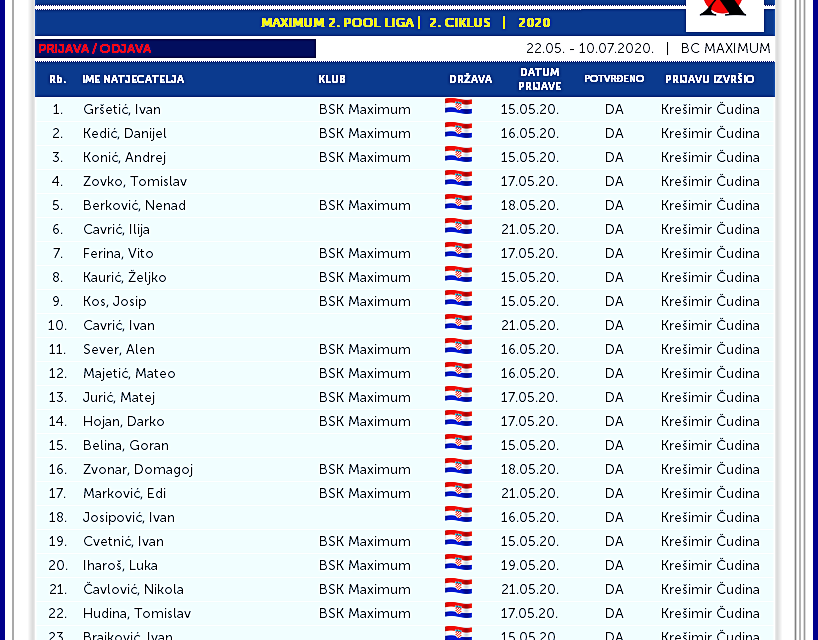The image size is (818, 640).
Task: Click the flag icon in Hojan, Darko row
Action: tap(458, 418)
